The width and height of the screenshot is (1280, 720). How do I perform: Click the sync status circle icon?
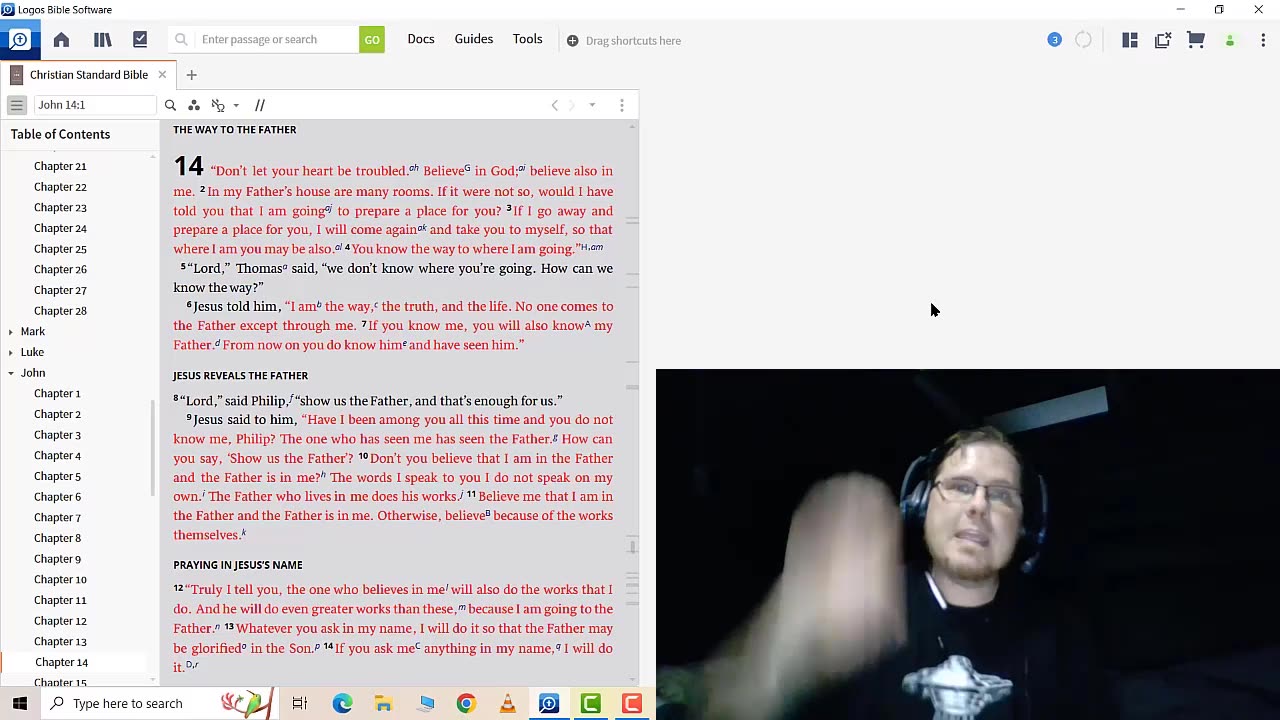click(x=1083, y=40)
